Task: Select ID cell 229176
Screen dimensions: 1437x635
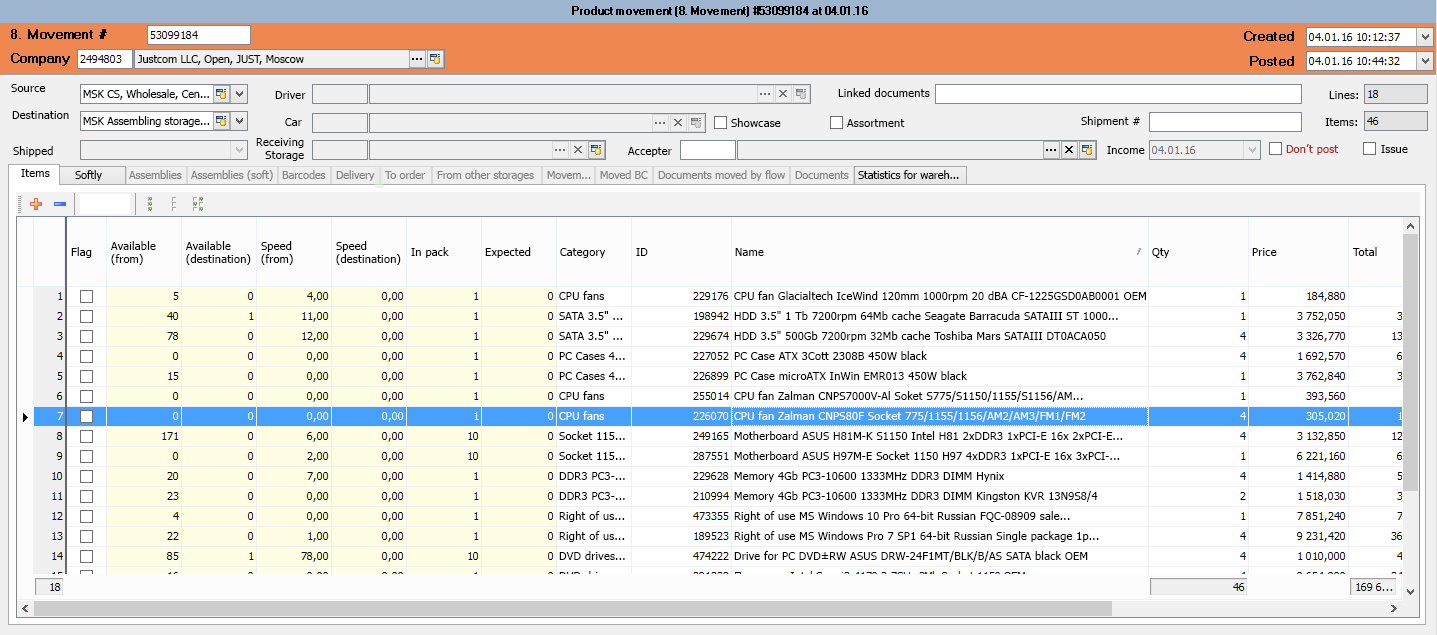Action: click(x=681, y=296)
